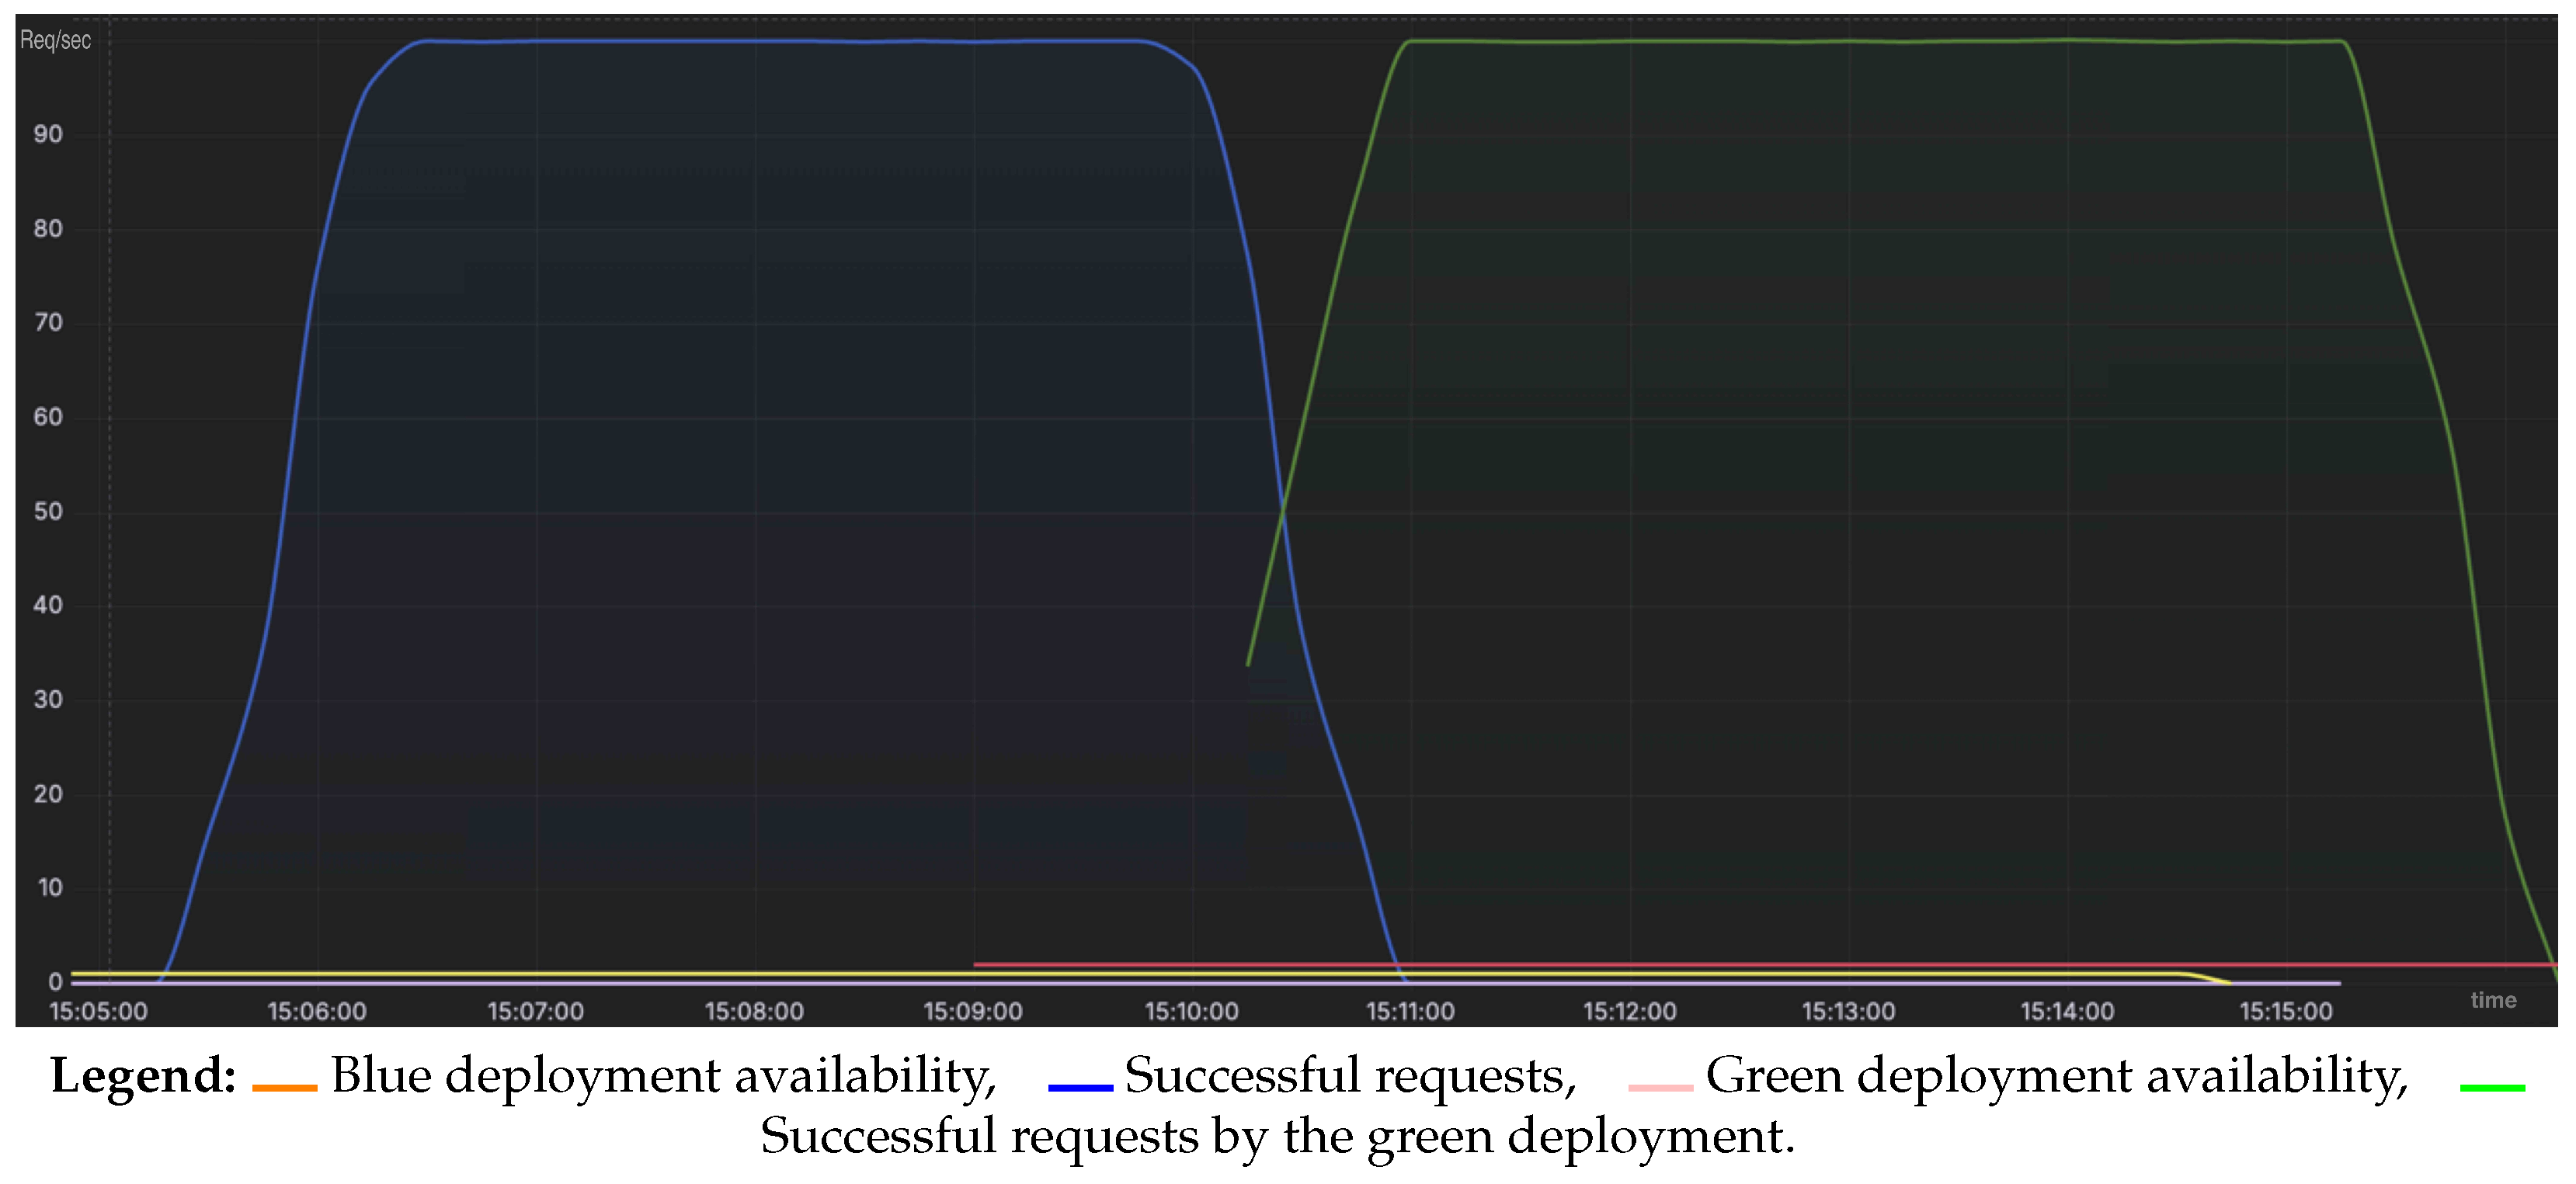Click the 15:06:00 time axis label
Screen dimensions: 2576x1184
[x=317, y=1011]
